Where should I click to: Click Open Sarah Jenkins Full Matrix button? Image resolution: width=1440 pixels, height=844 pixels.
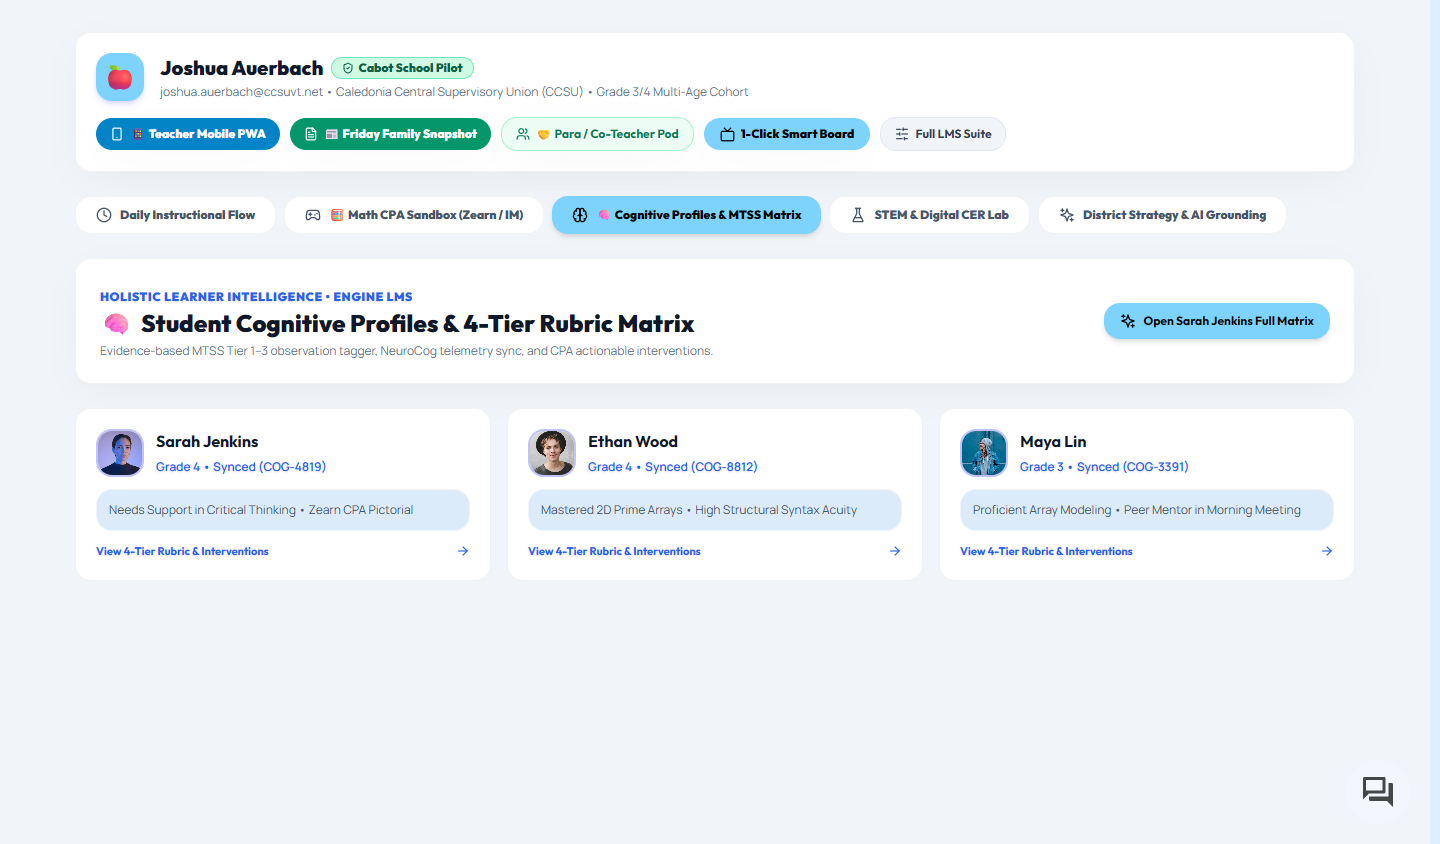pos(1217,321)
